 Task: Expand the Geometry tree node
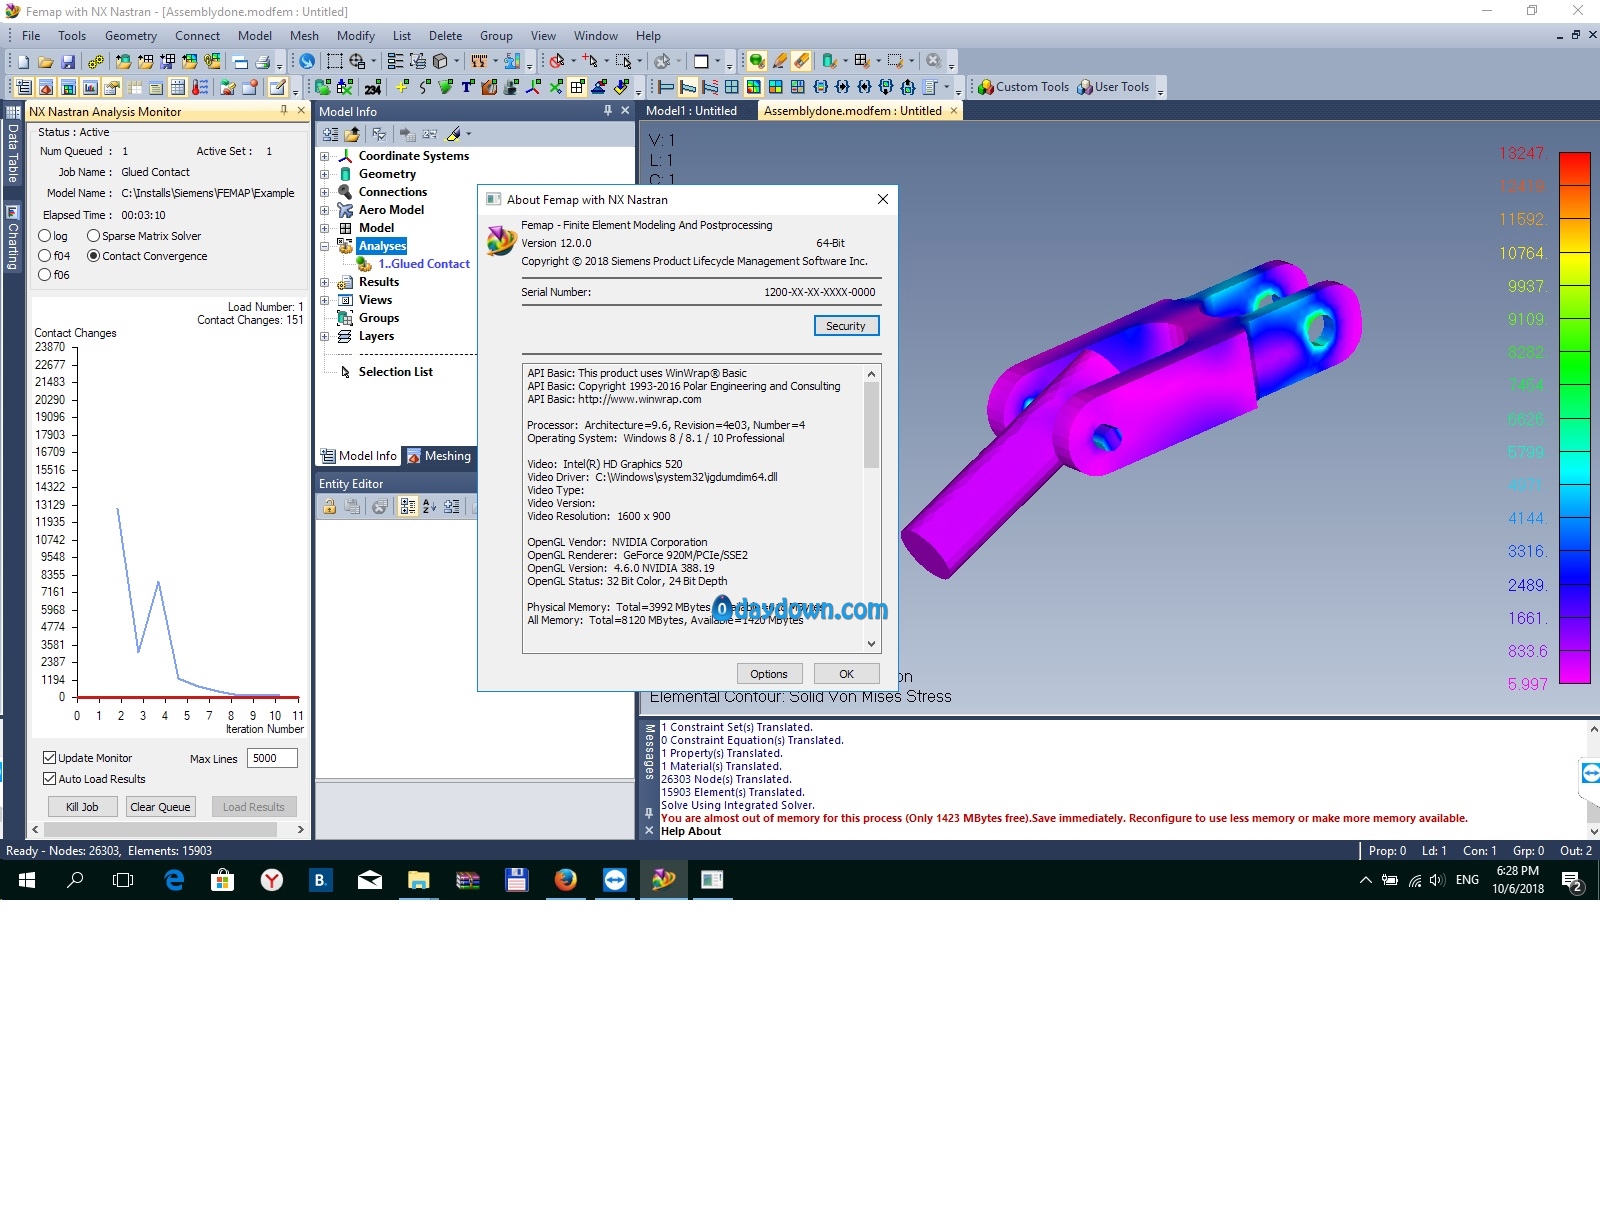(x=324, y=174)
